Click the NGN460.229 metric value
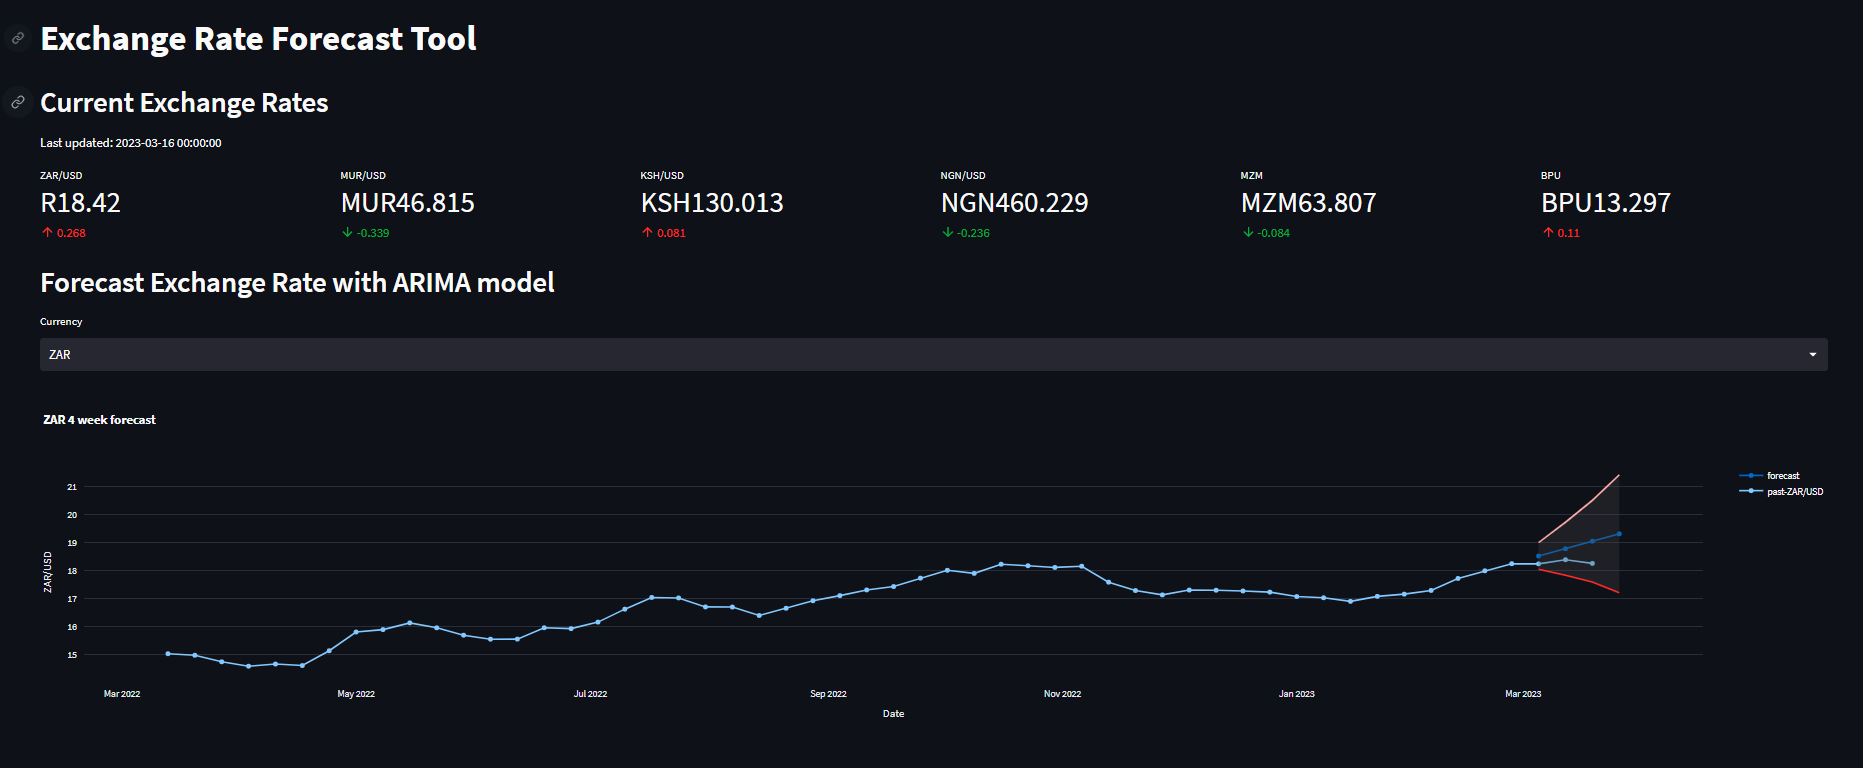 click(1014, 203)
